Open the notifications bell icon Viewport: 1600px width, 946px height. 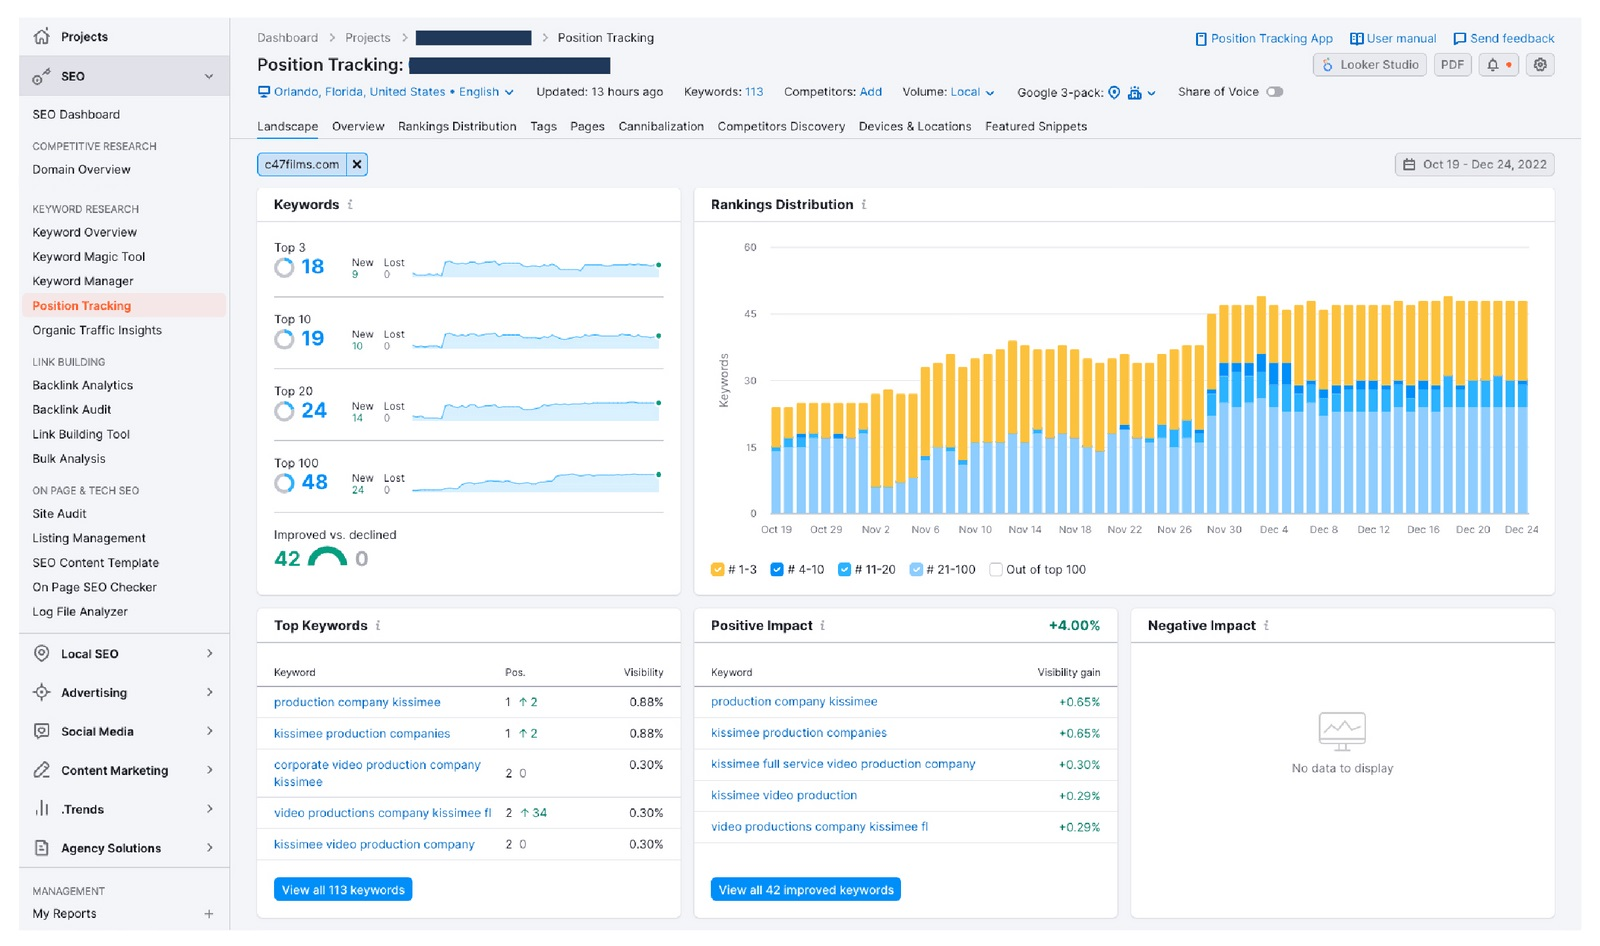click(x=1493, y=65)
